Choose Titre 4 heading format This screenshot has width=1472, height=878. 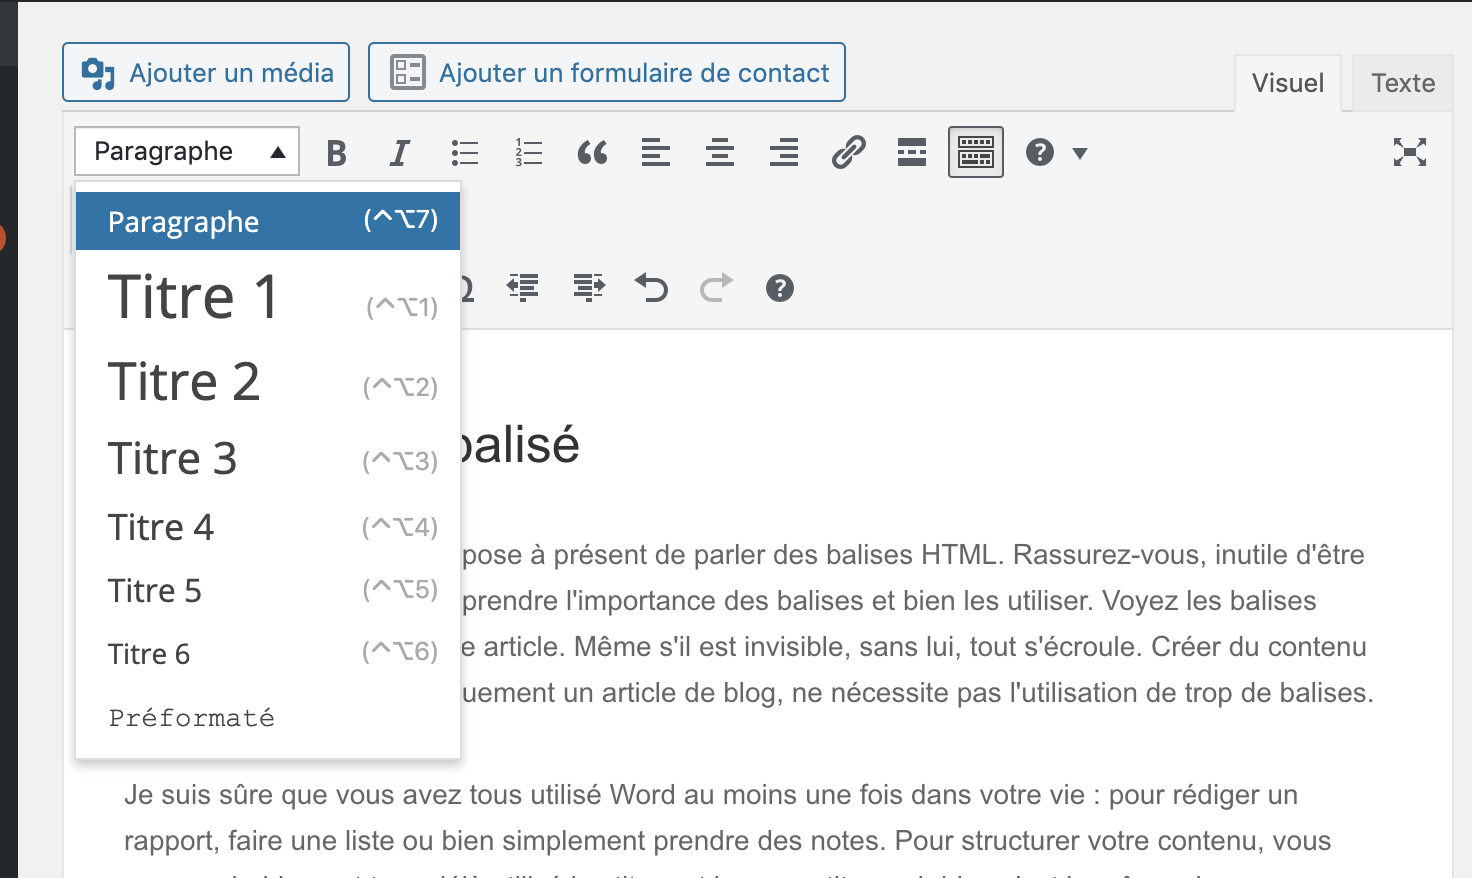point(268,527)
